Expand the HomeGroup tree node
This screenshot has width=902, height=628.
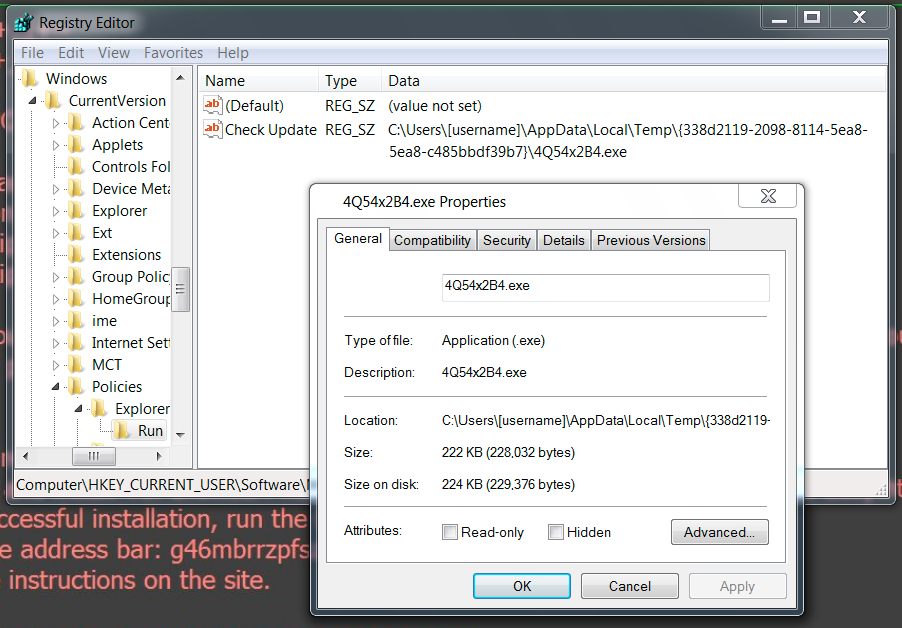coord(56,299)
